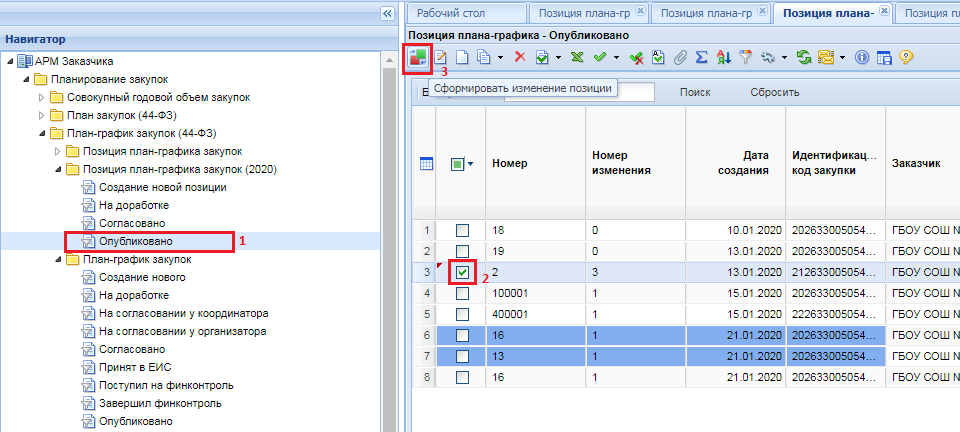Click the yellow question mark help icon
Screen dimensions: 960x432
pos(906,58)
